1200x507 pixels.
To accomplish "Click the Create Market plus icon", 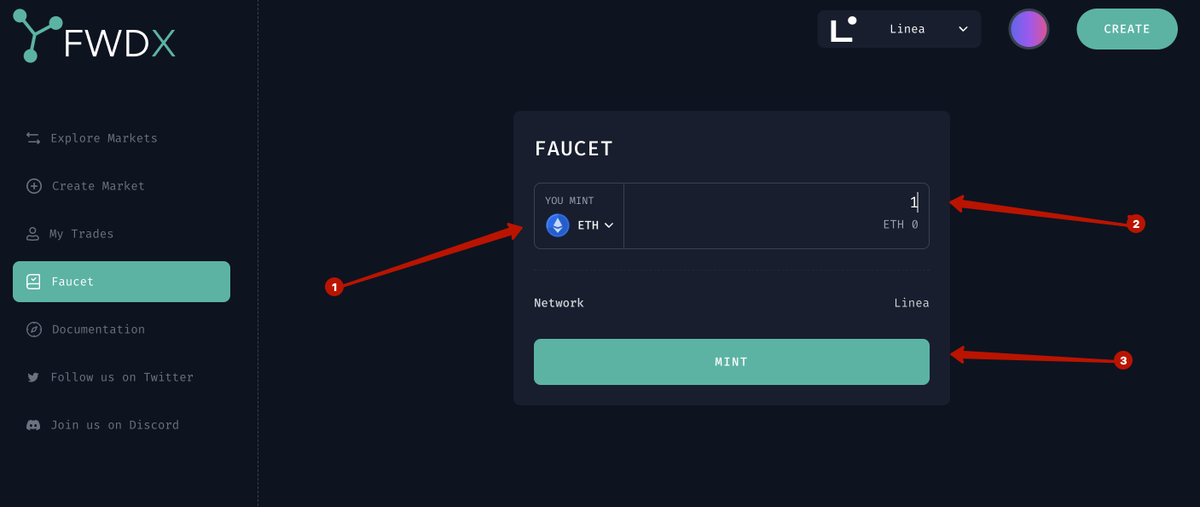I will click(x=34, y=186).
